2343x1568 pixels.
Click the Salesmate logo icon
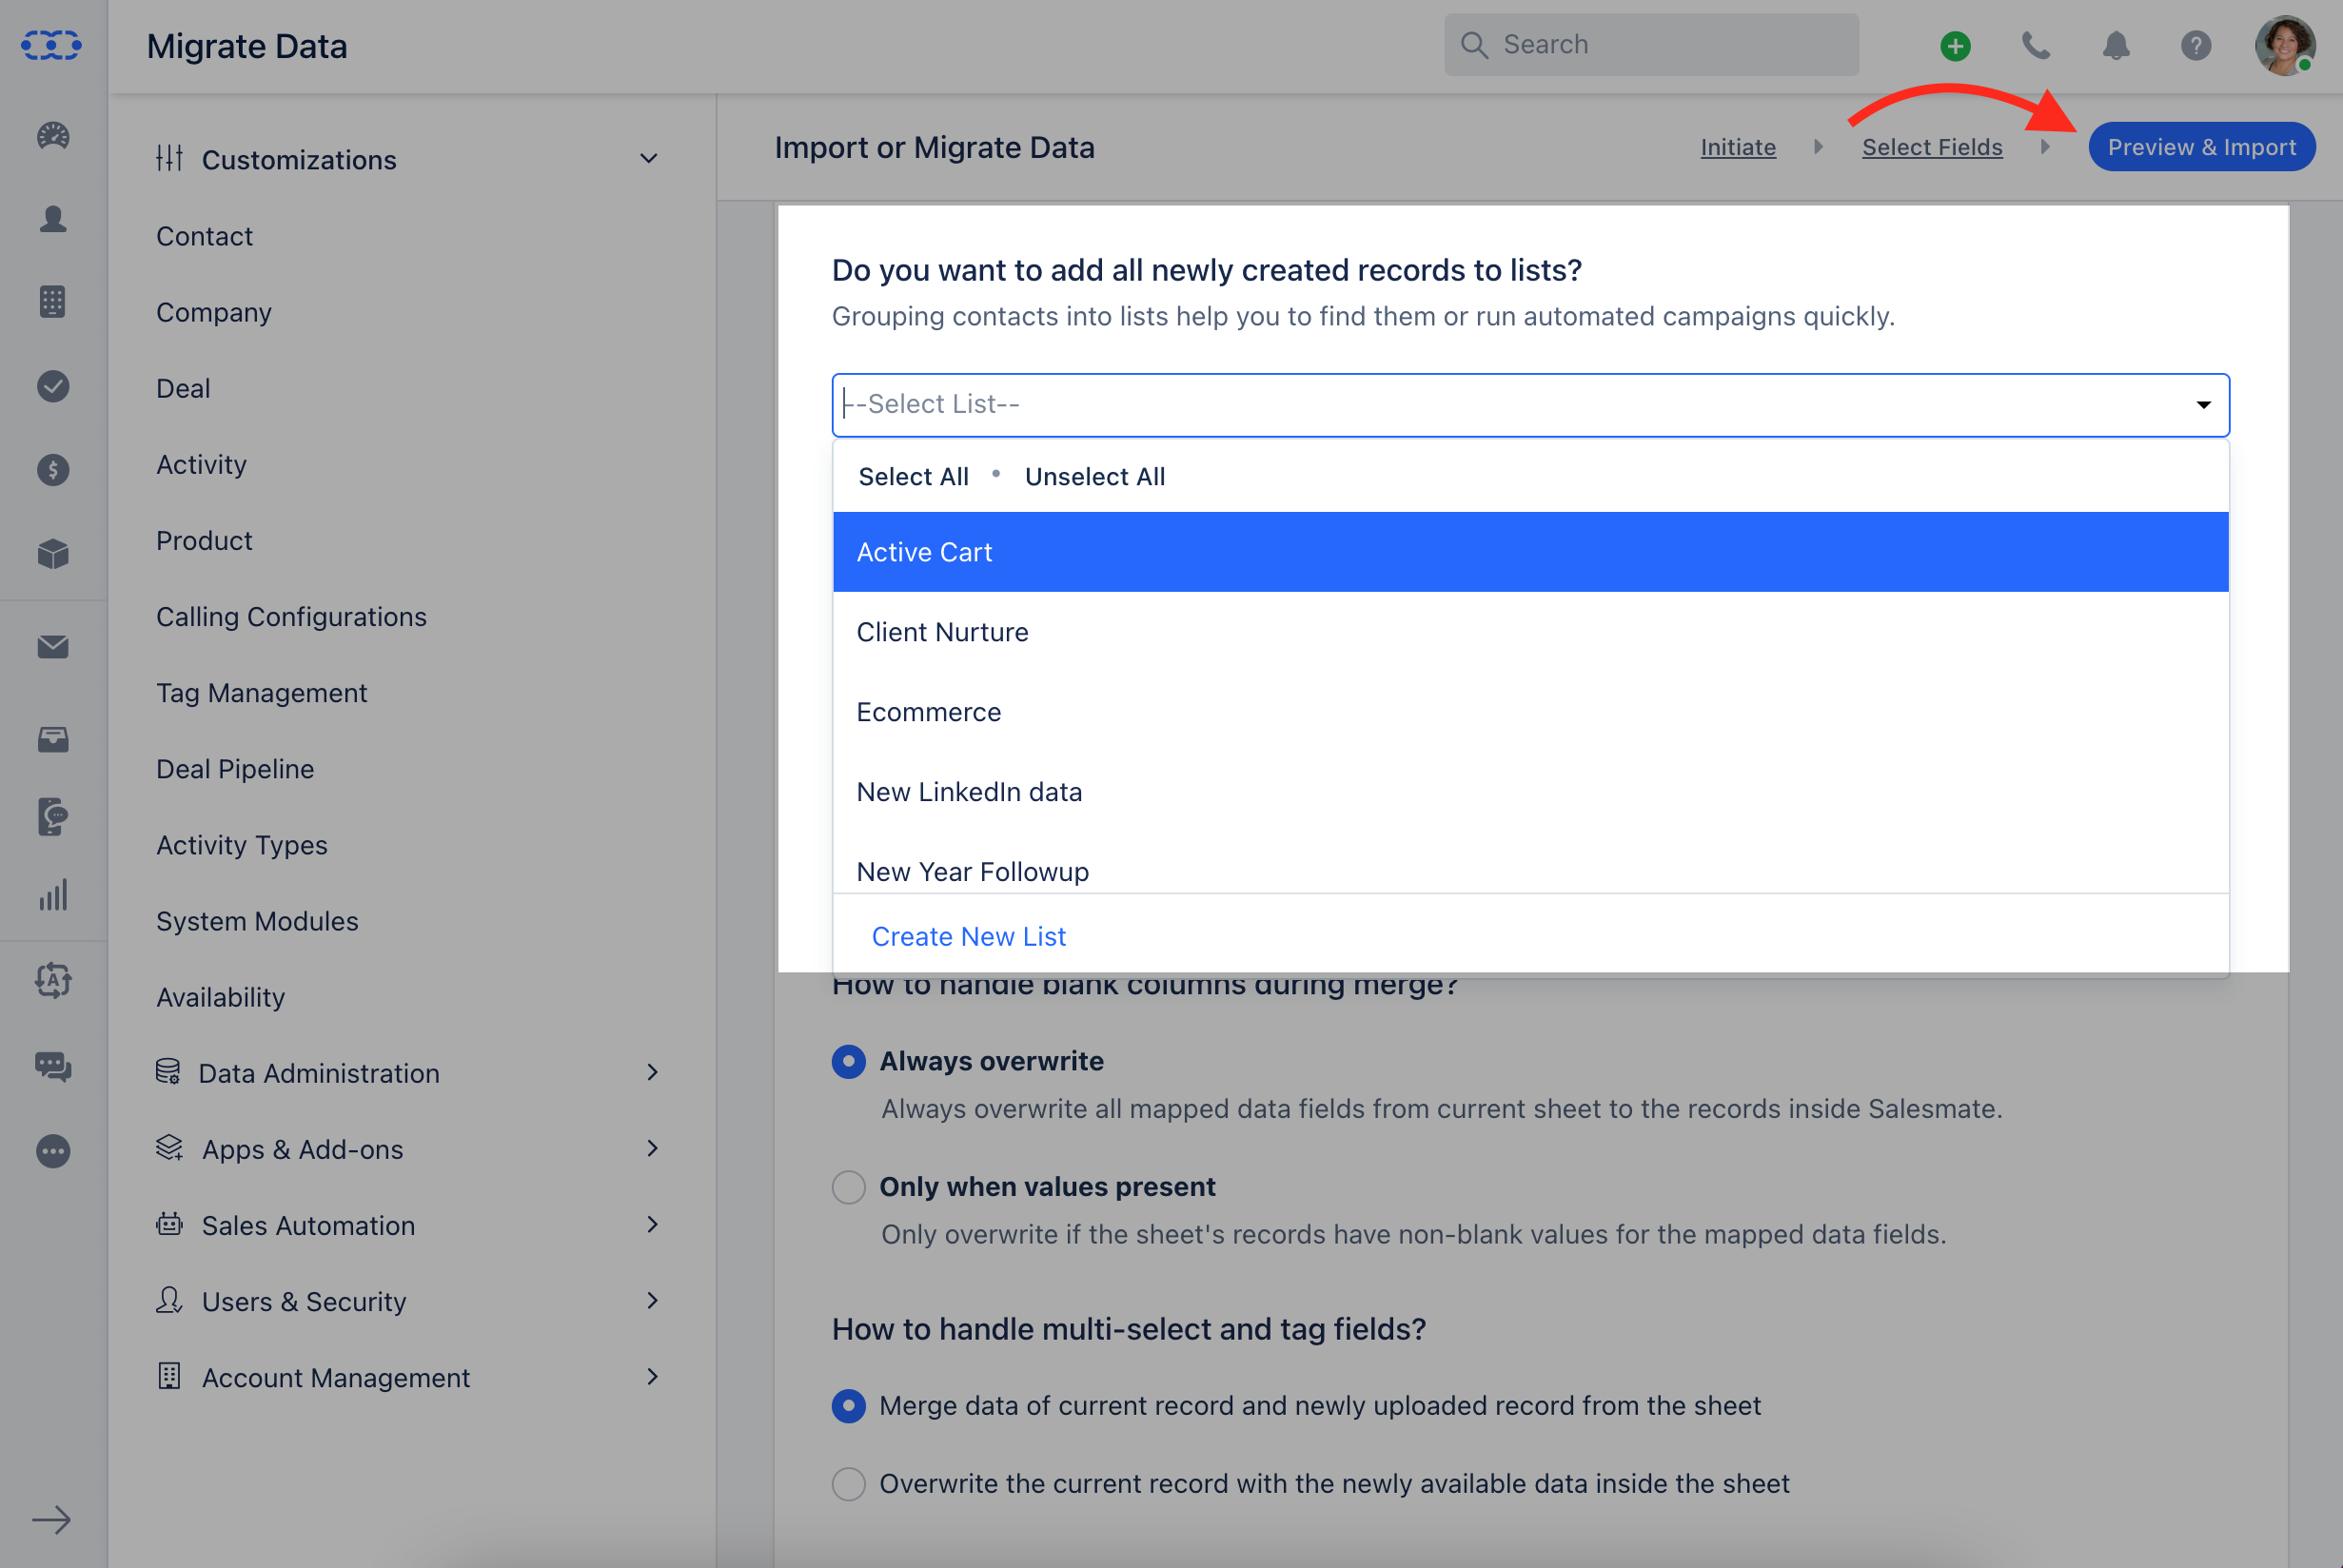pos(51,45)
